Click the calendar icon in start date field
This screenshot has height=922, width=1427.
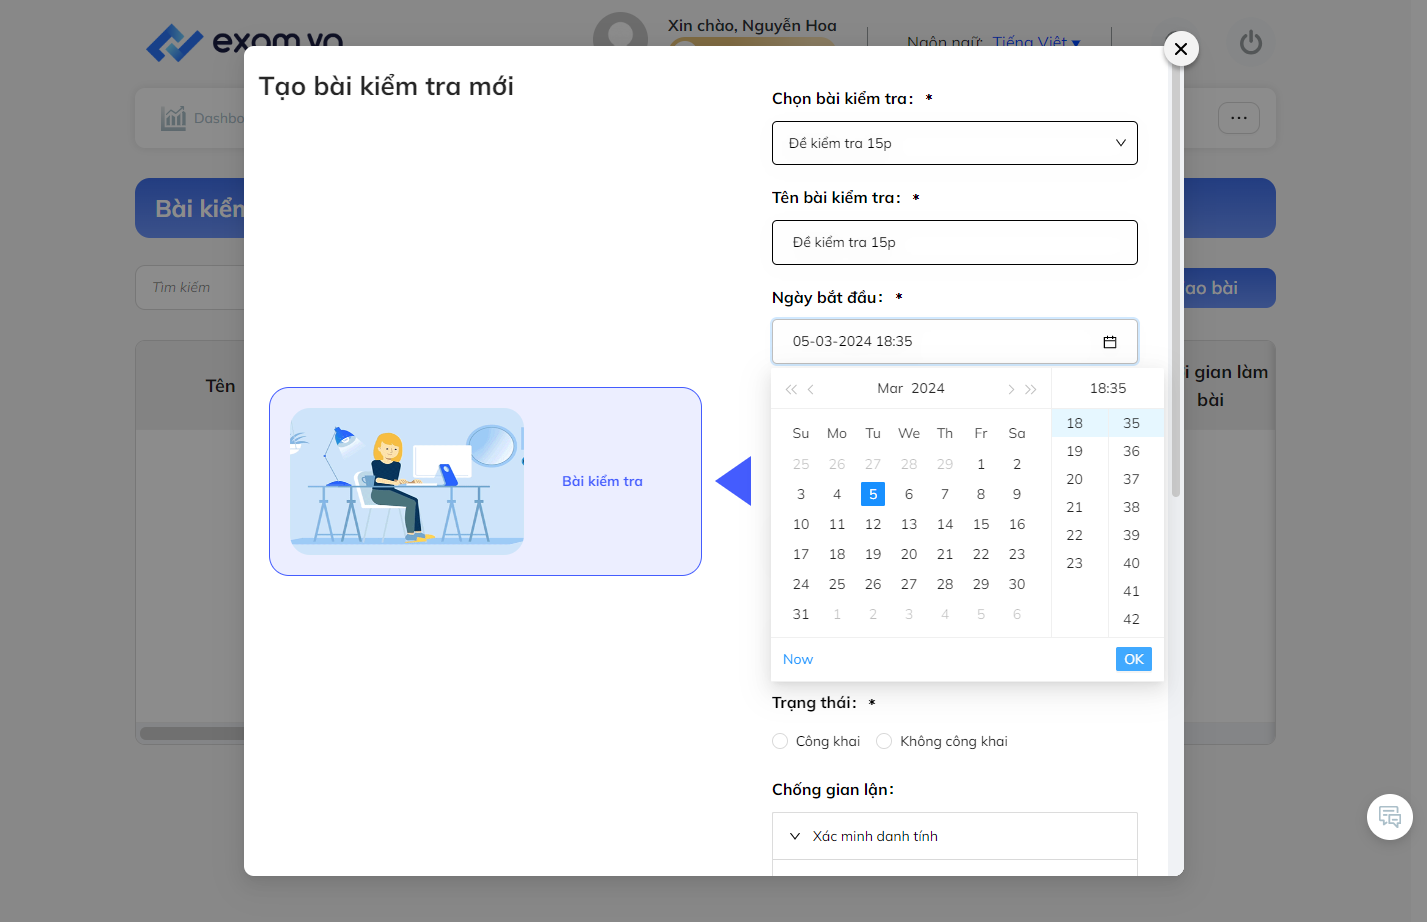(1109, 342)
